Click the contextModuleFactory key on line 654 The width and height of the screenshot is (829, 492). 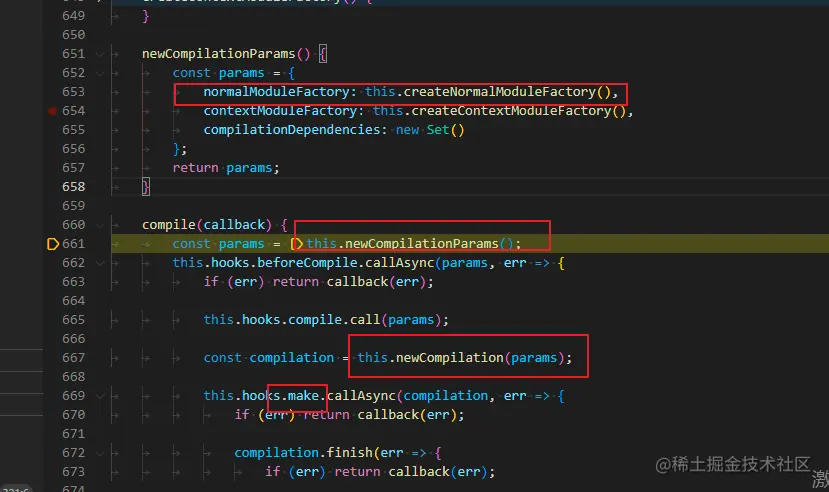click(280, 111)
